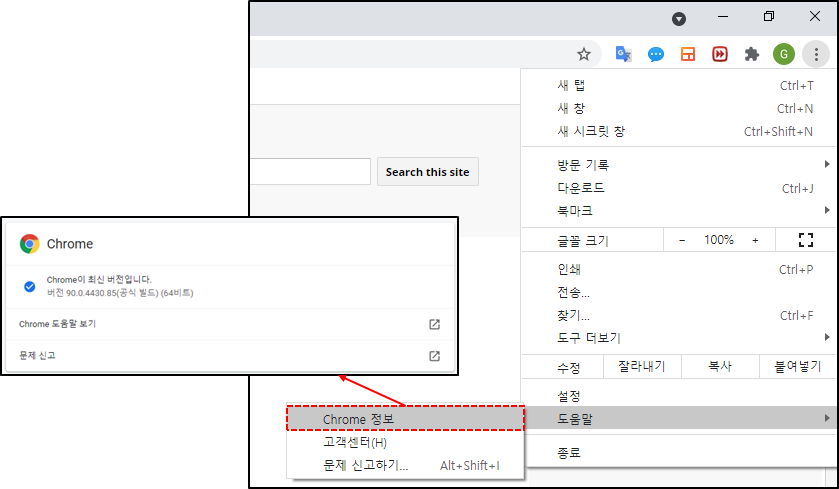
Task: Open the Extensions puzzle piece menu
Action: [x=752, y=54]
